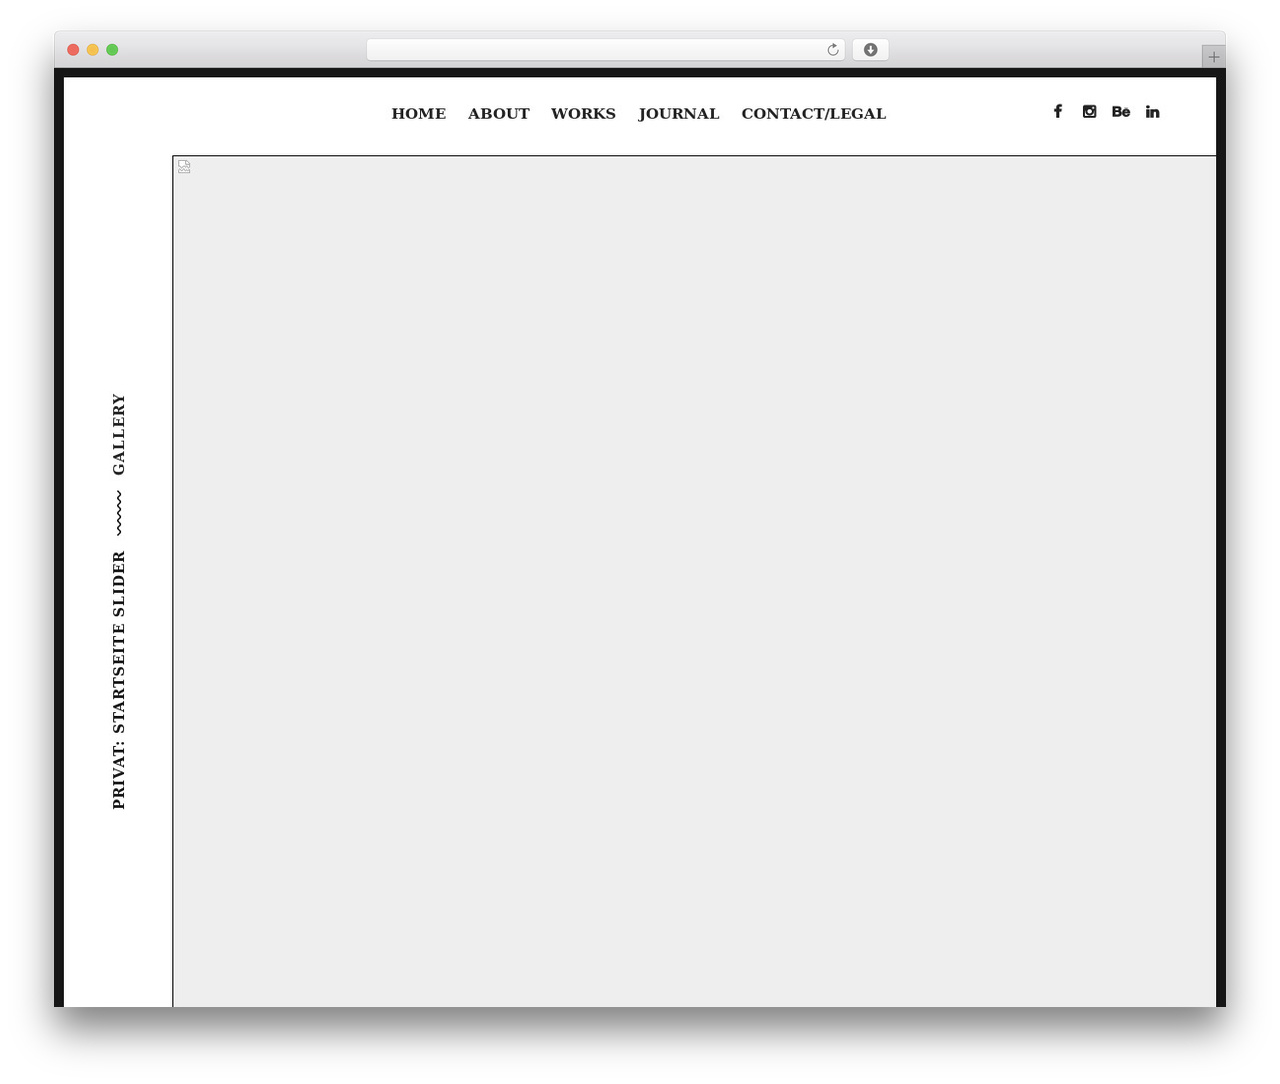
Task: Focus the browser address bar
Action: click(x=606, y=50)
